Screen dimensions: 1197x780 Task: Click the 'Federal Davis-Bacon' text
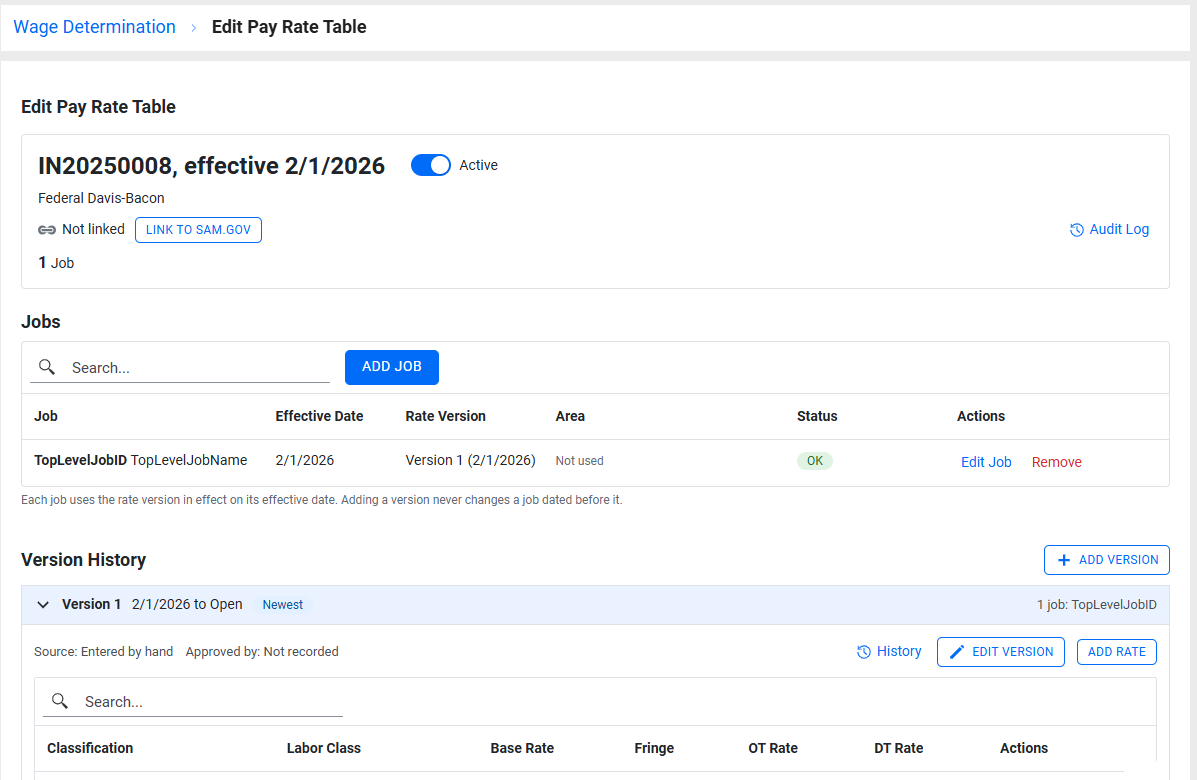[x=102, y=198]
